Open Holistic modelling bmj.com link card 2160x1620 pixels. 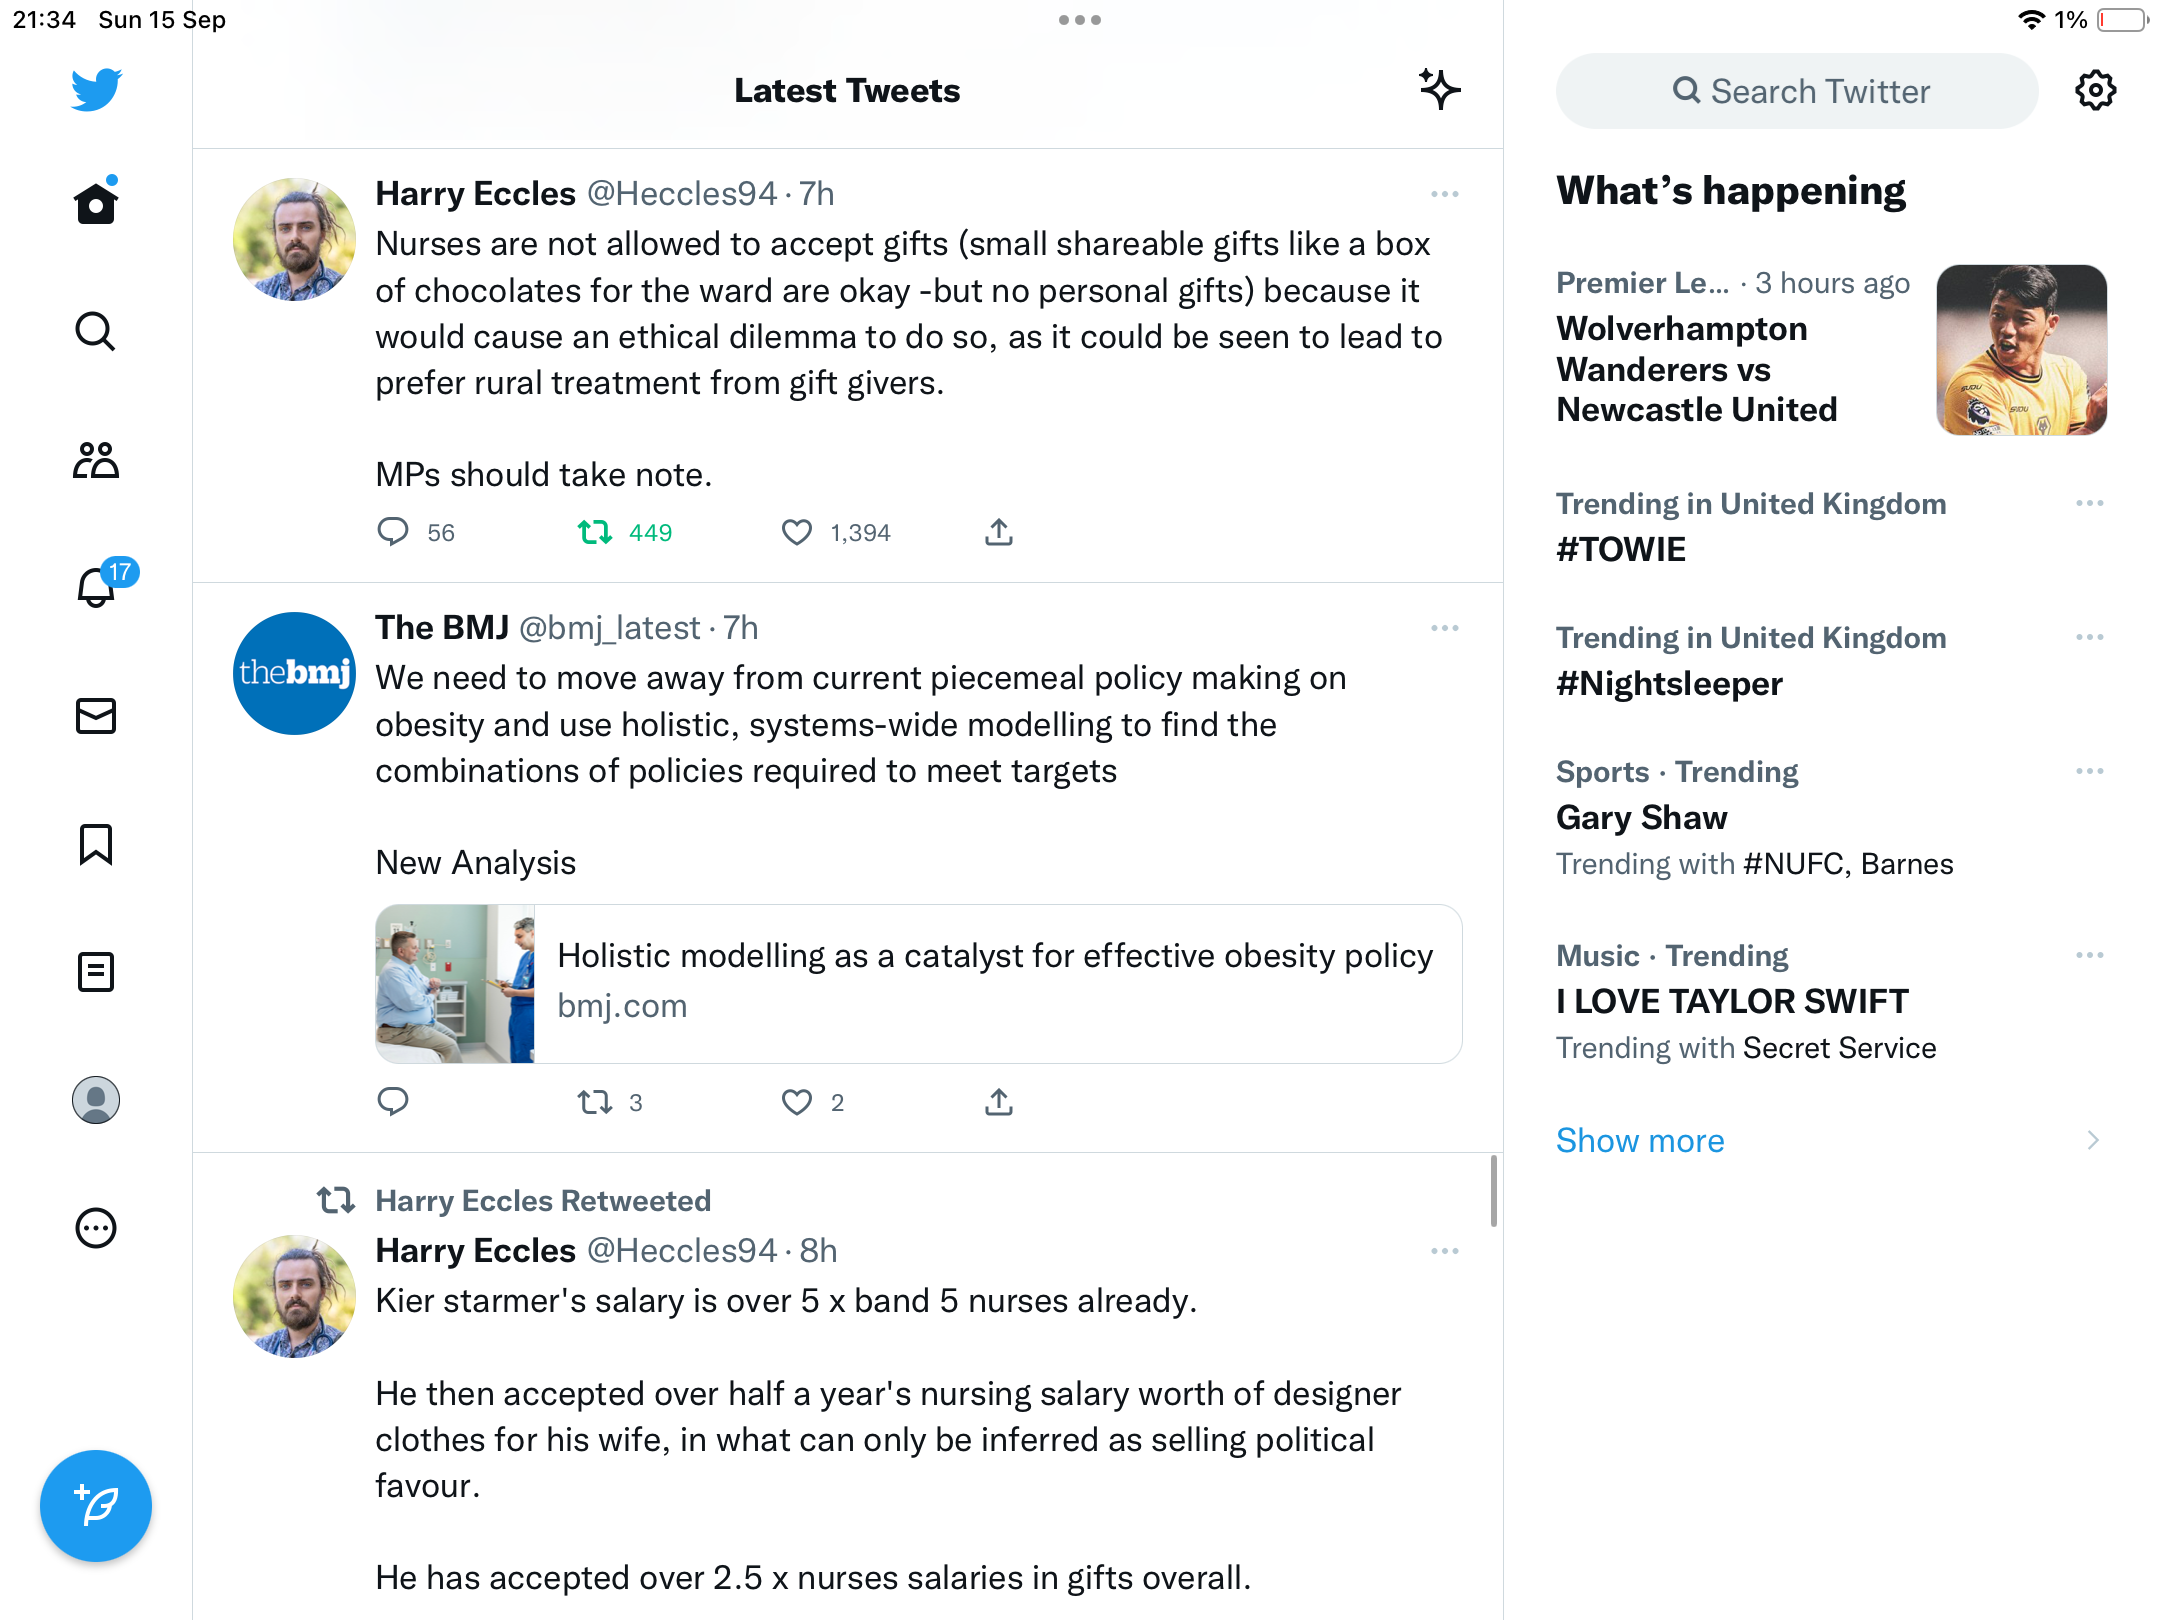(x=918, y=984)
